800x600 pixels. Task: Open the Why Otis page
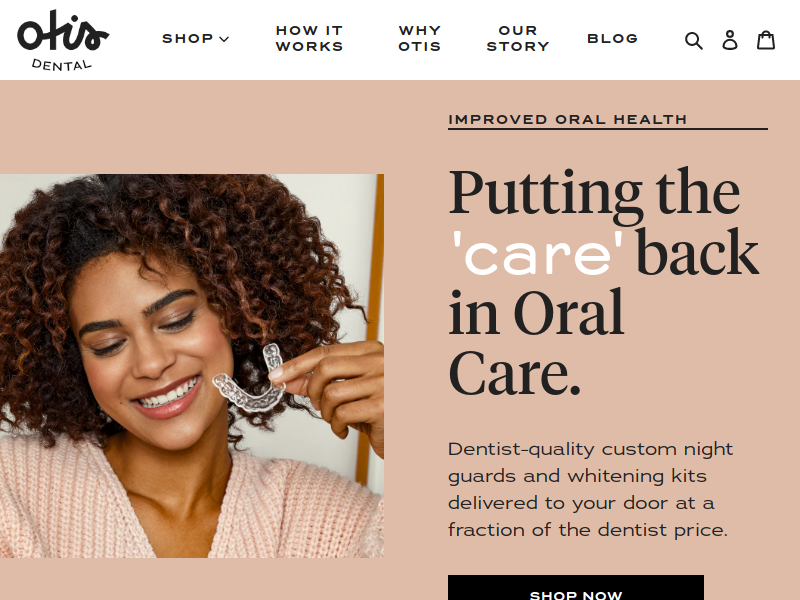(419, 38)
